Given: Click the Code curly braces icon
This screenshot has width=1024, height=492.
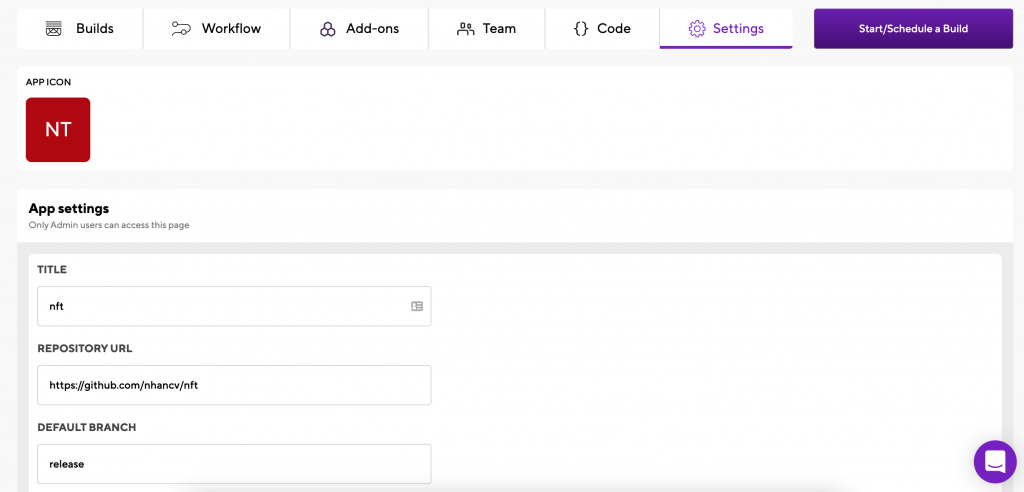Looking at the screenshot, I should (581, 29).
